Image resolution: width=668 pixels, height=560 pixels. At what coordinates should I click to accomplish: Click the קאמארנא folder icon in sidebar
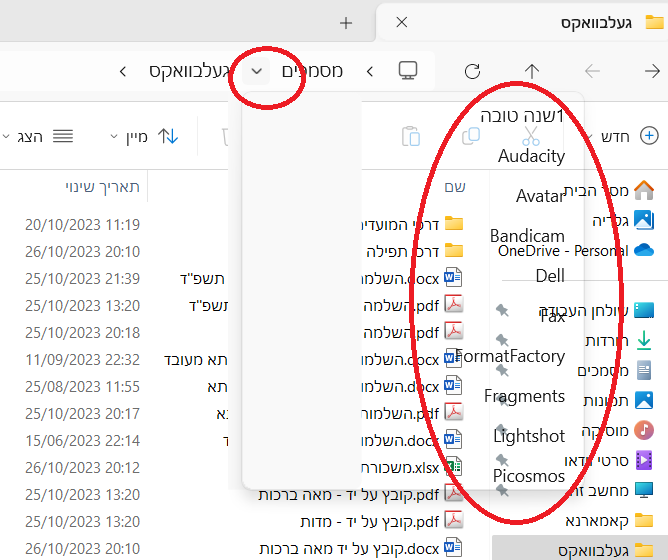pos(644,520)
